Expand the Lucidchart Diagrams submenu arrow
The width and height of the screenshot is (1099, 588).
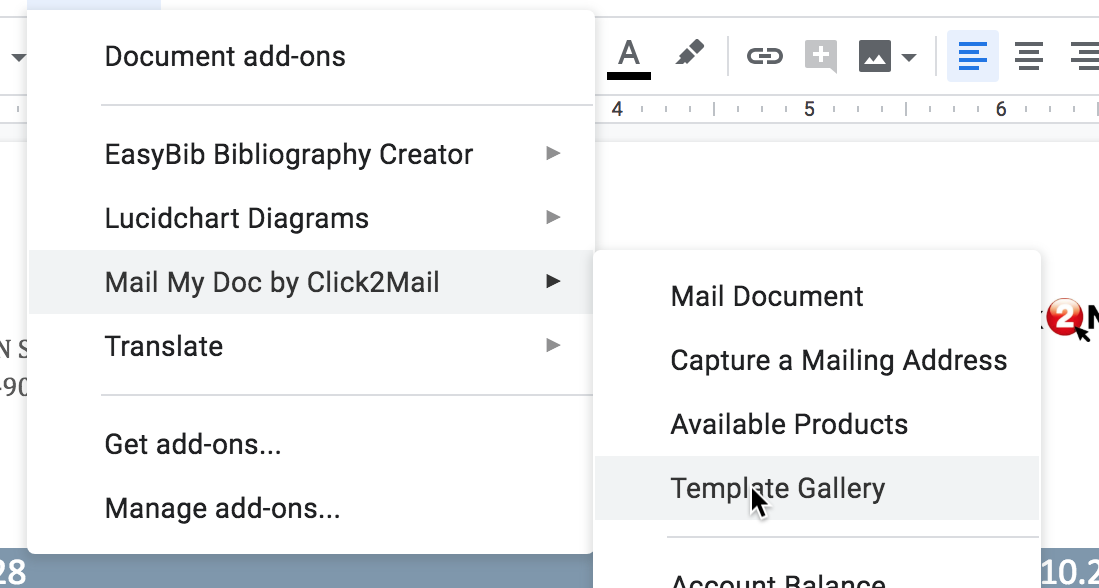click(x=554, y=217)
